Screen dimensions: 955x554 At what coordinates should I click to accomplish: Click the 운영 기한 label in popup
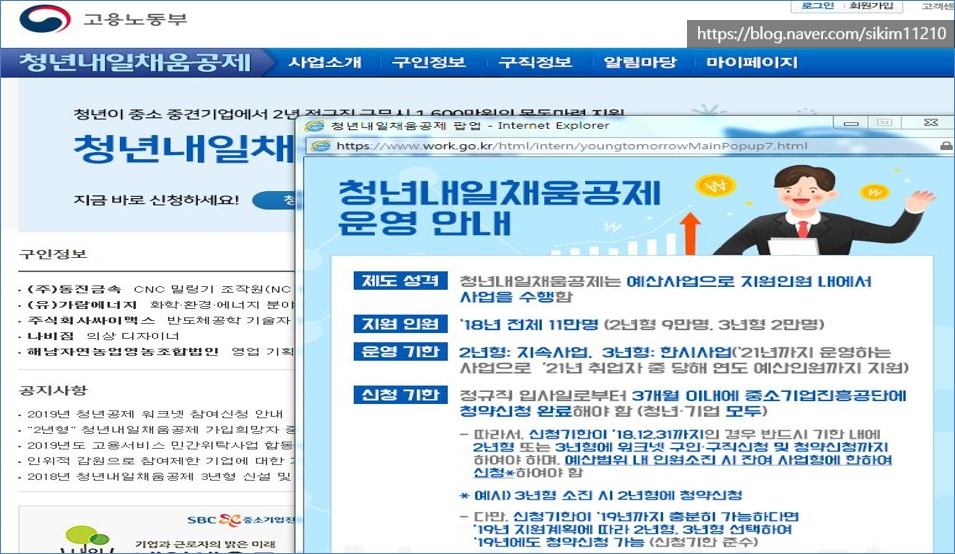[401, 351]
